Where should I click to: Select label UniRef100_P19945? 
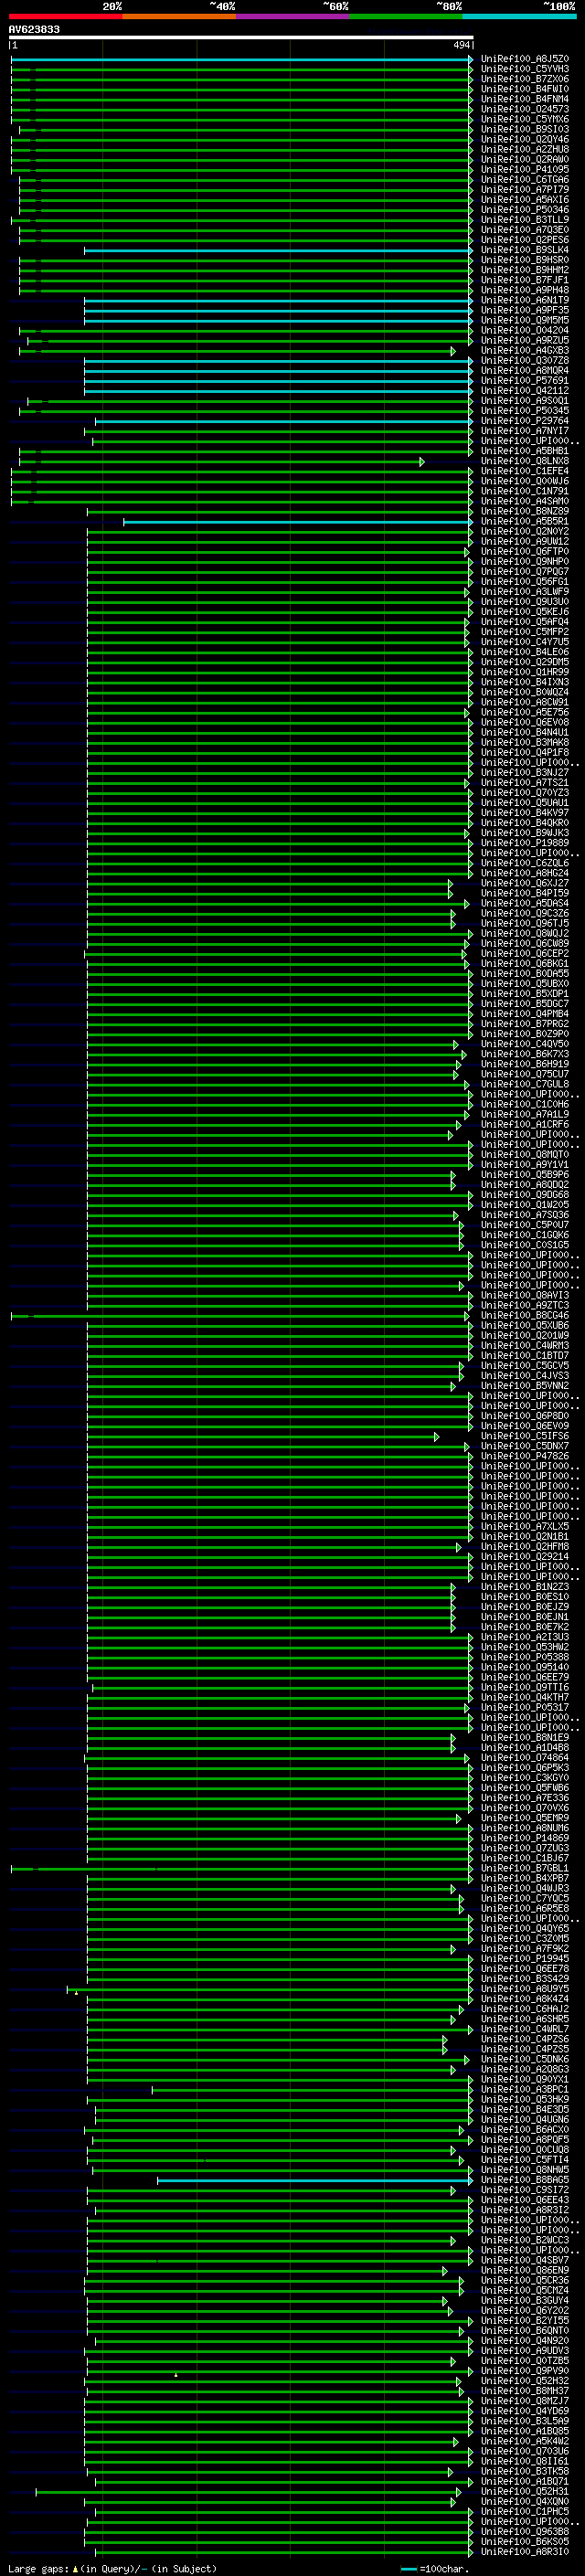525,1959
